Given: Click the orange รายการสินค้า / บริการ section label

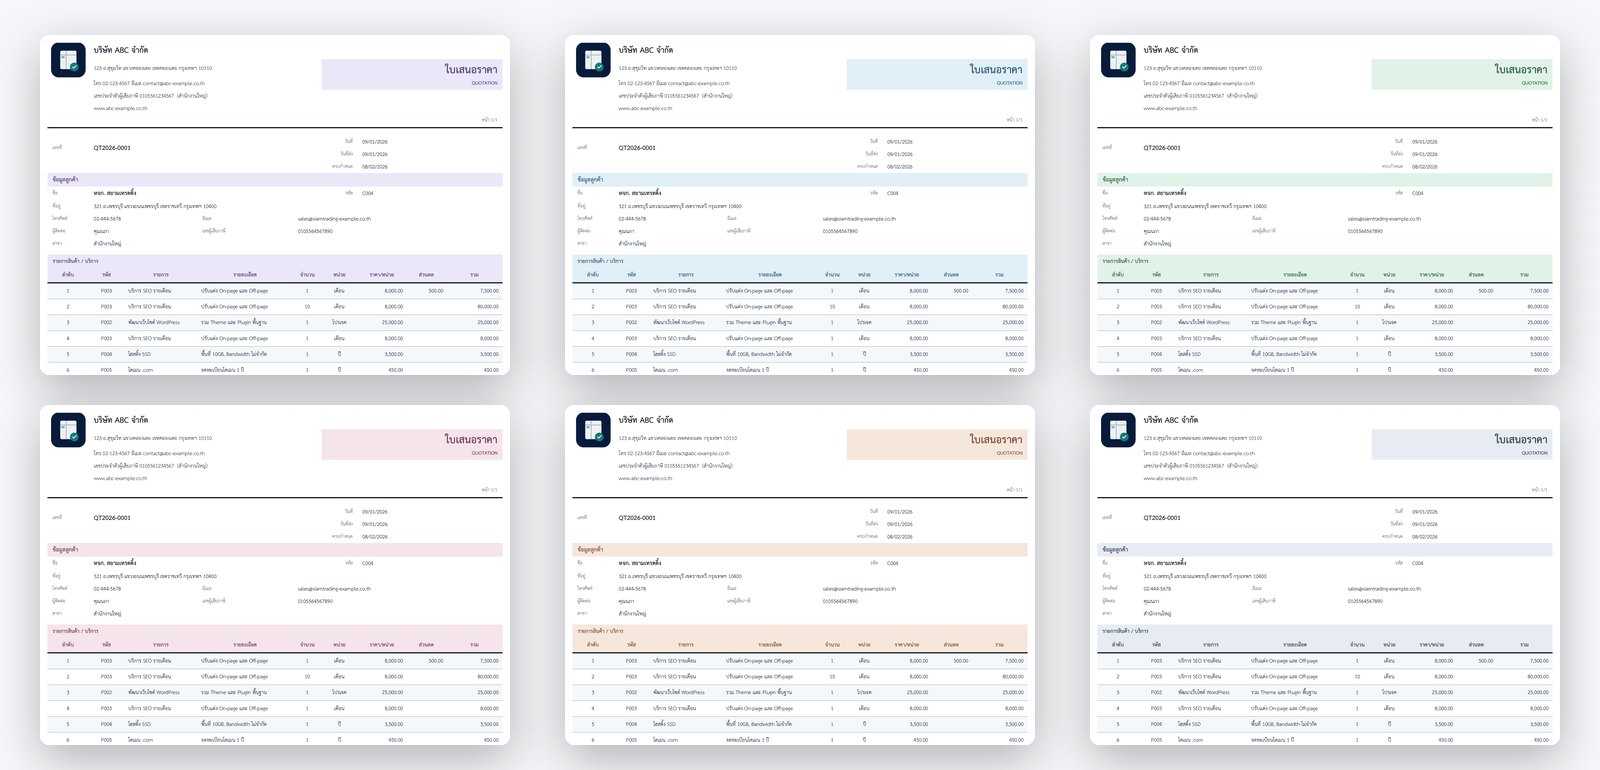Looking at the screenshot, I should [600, 631].
